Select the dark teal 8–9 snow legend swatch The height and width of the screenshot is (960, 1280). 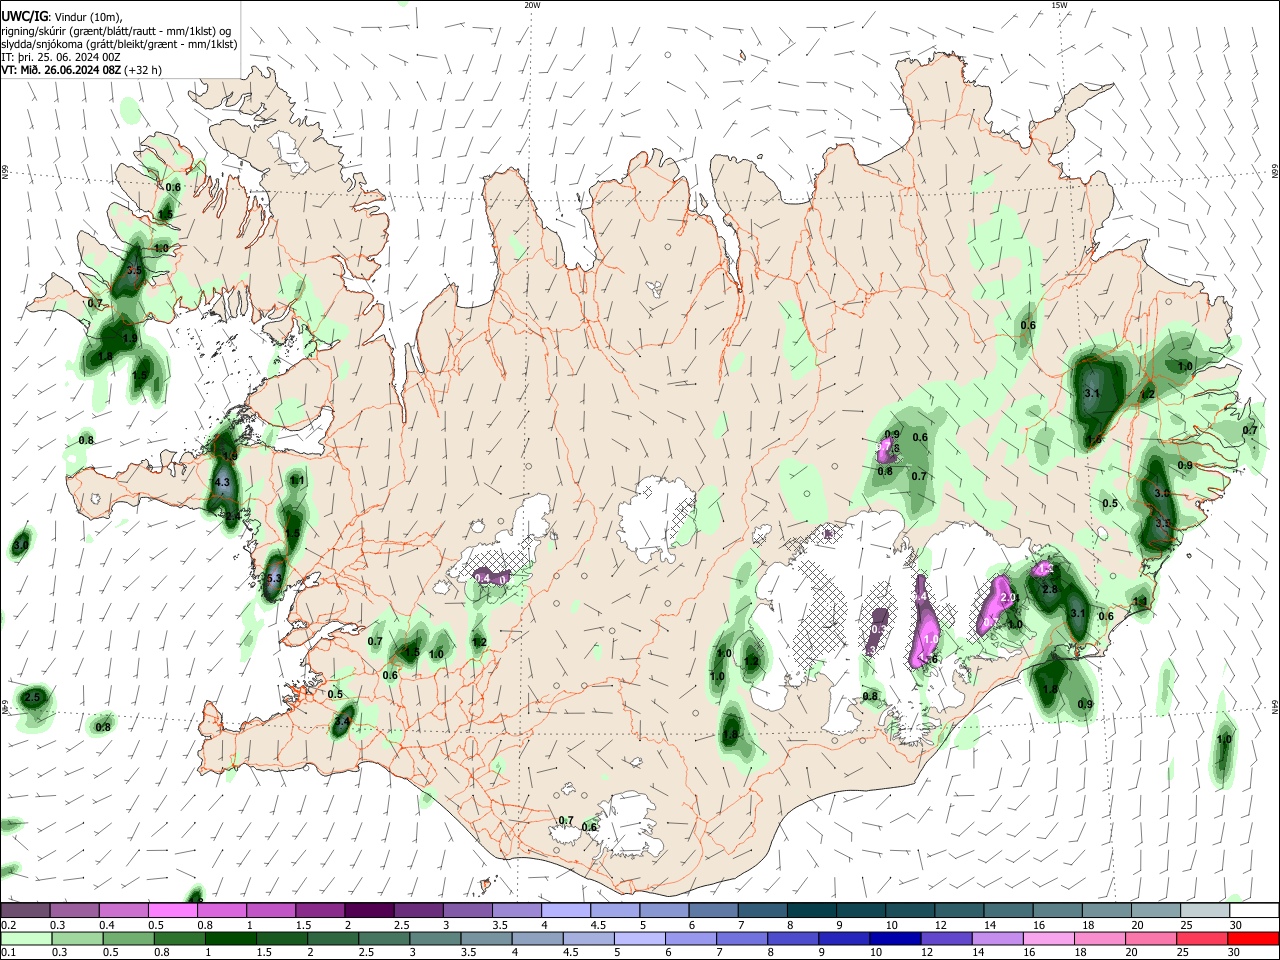pyautogui.click(x=811, y=910)
